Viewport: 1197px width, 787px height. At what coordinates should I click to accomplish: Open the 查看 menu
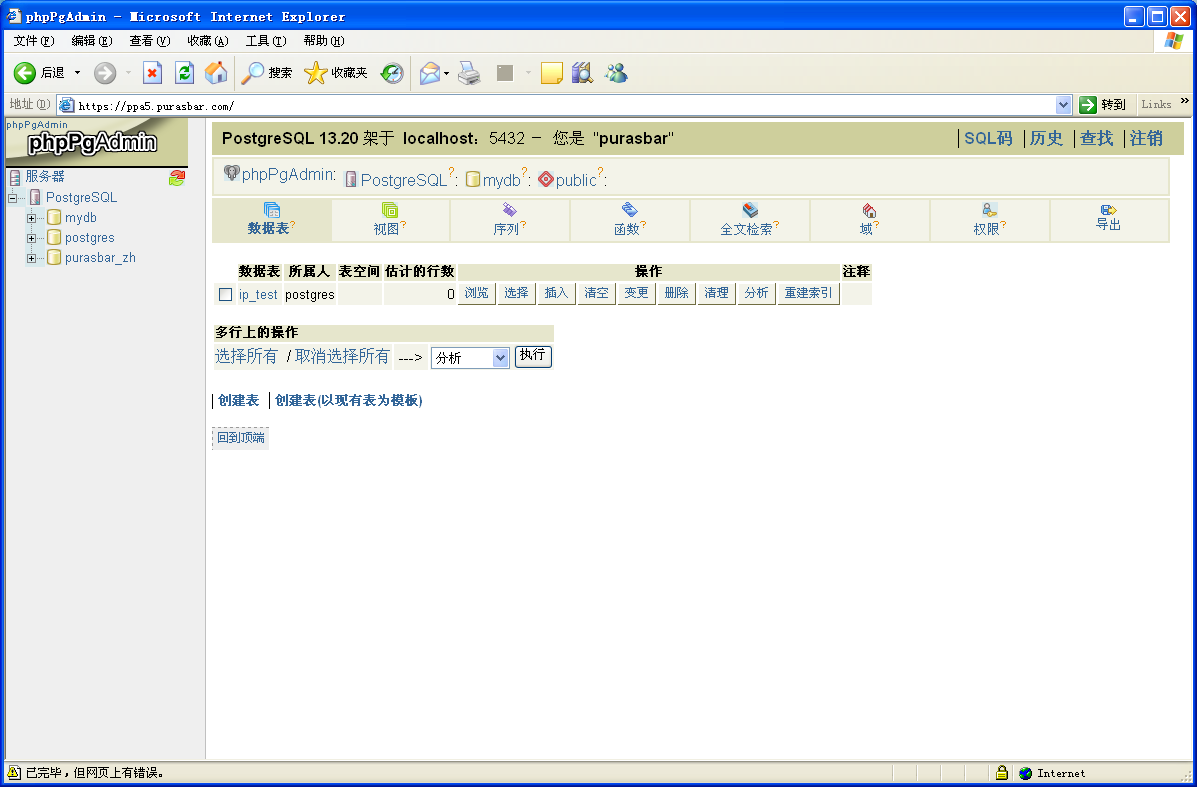point(150,40)
